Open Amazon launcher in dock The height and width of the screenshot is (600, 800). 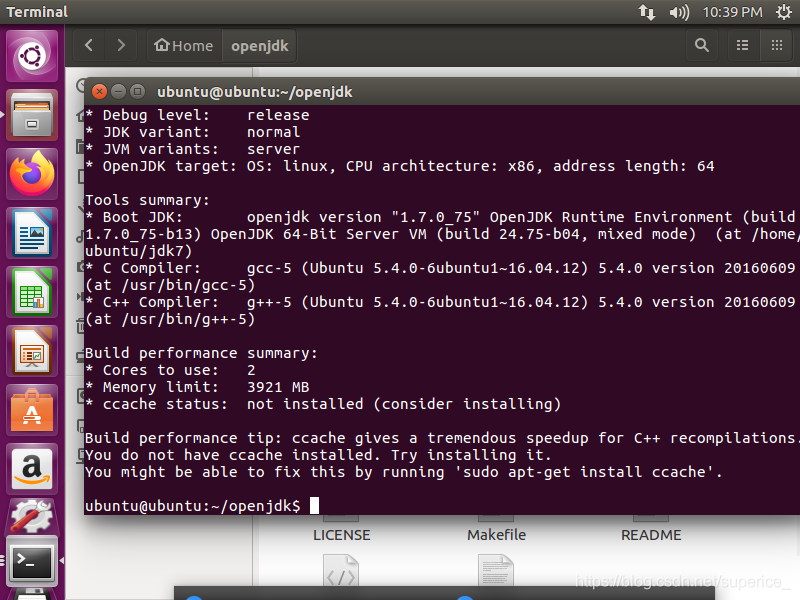pos(32,469)
